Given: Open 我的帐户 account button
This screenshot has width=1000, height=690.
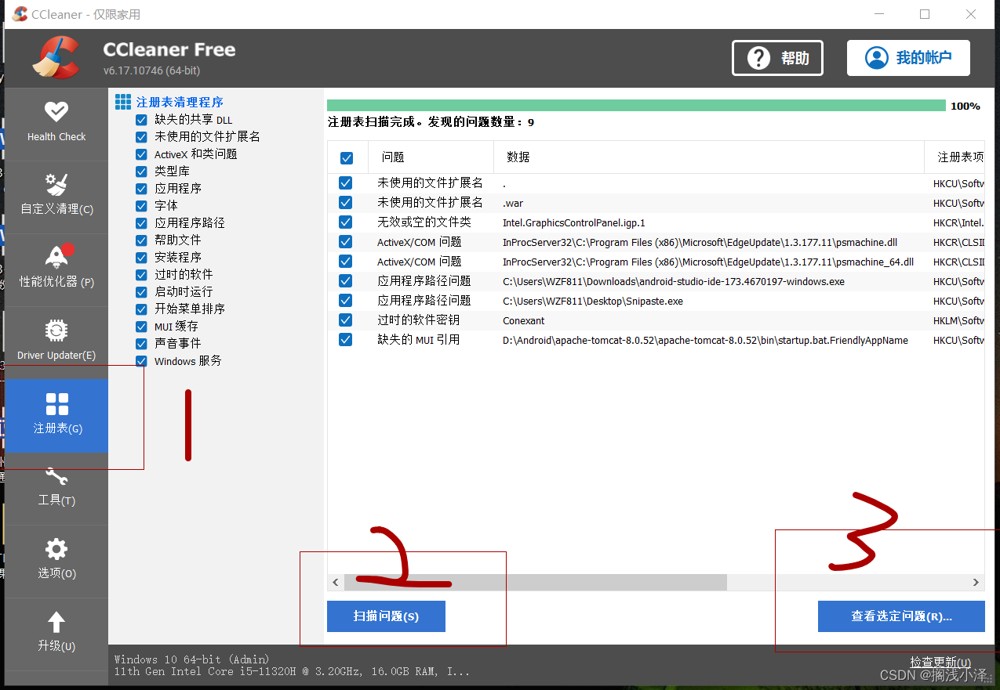Looking at the screenshot, I should coord(908,58).
